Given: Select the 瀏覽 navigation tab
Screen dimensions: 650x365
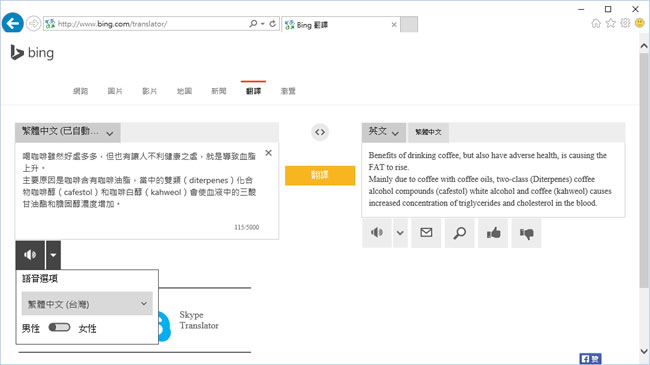Looking at the screenshot, I should (288, 91).
